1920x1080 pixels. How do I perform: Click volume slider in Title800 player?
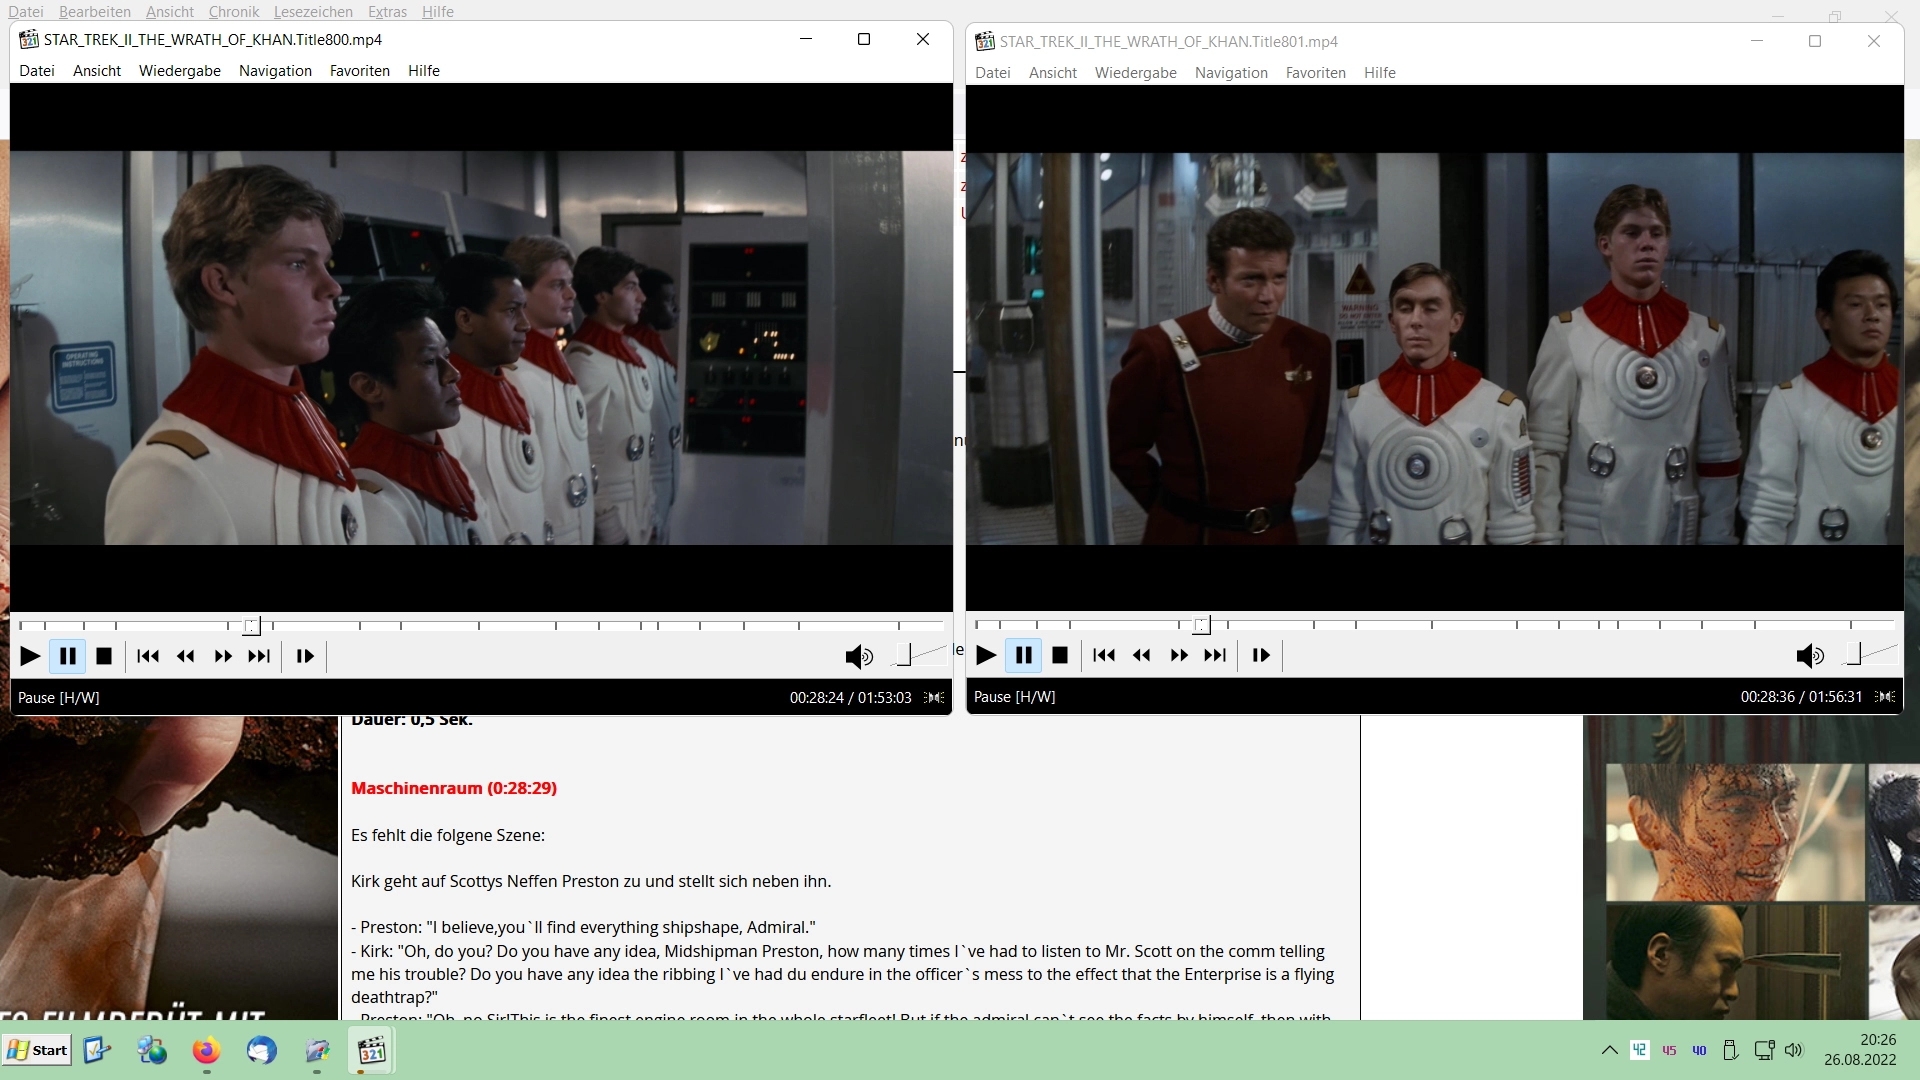917,655
